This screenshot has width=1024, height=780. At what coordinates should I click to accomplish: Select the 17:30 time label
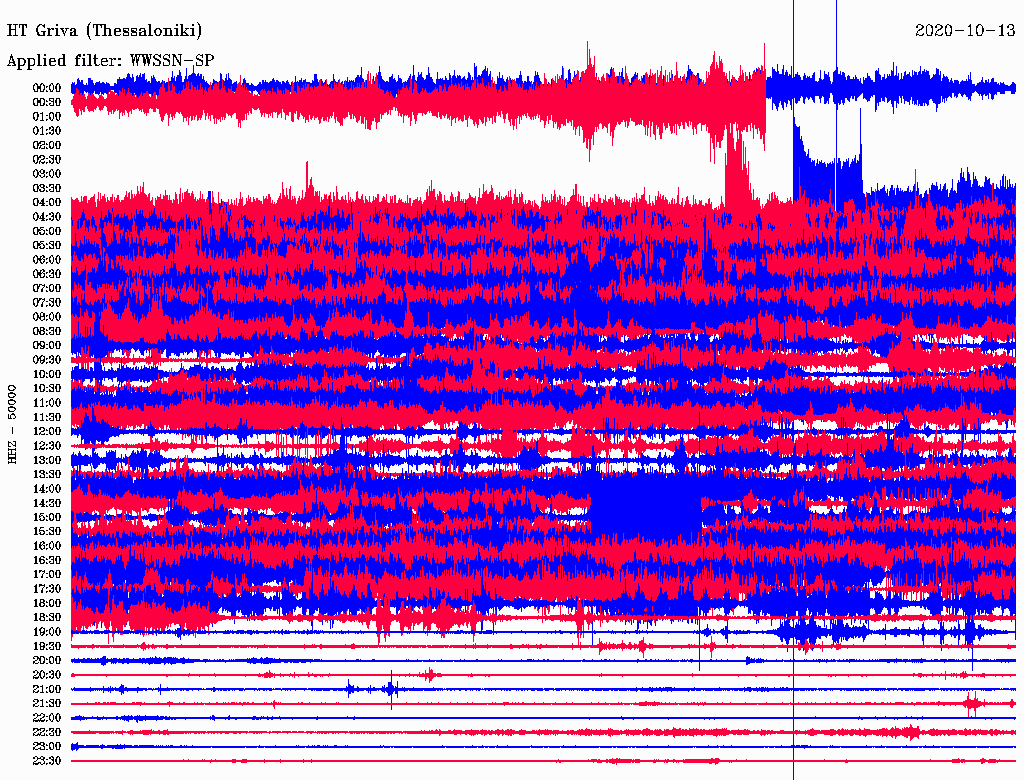47,589
